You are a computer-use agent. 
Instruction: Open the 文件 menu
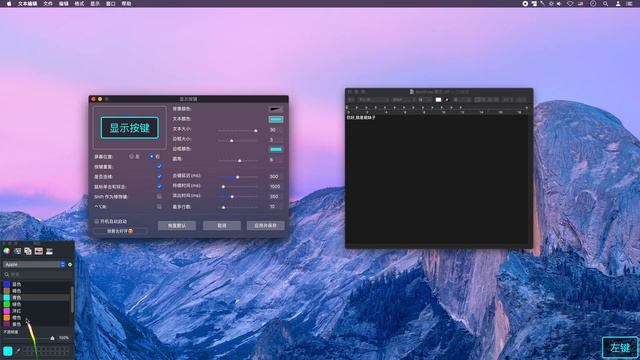(48, 3)
